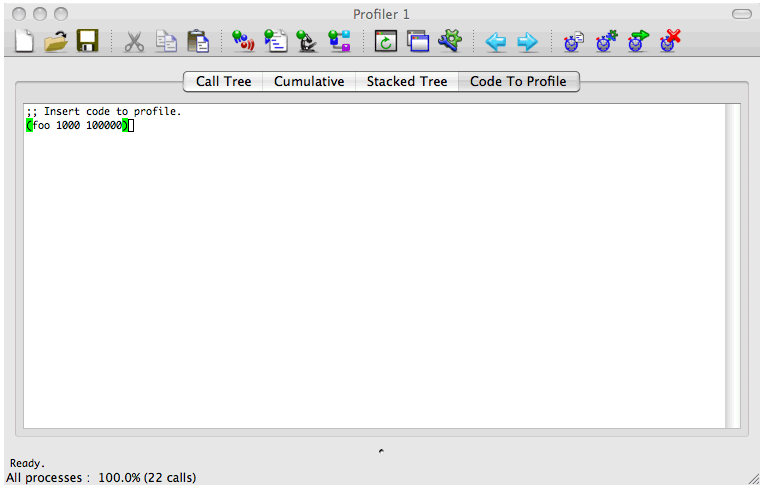Switch to the Cumulative tab
The image size is (765, 492).
pyautogui.click(x=309, y=82)
